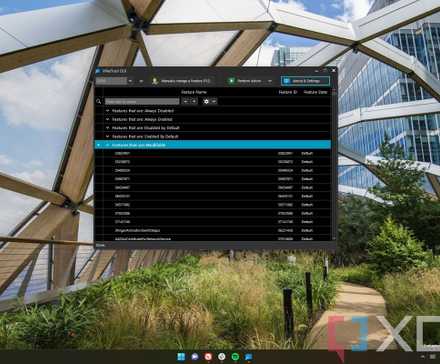Viewport: 440px width, 364px height.
Task: Click the Perform action button
Action: click(246, 81)
